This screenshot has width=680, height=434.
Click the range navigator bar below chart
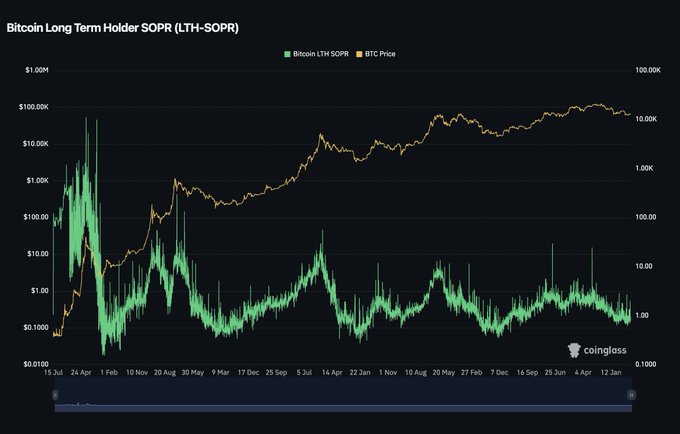pyautogui.click(x=343, y=394)
